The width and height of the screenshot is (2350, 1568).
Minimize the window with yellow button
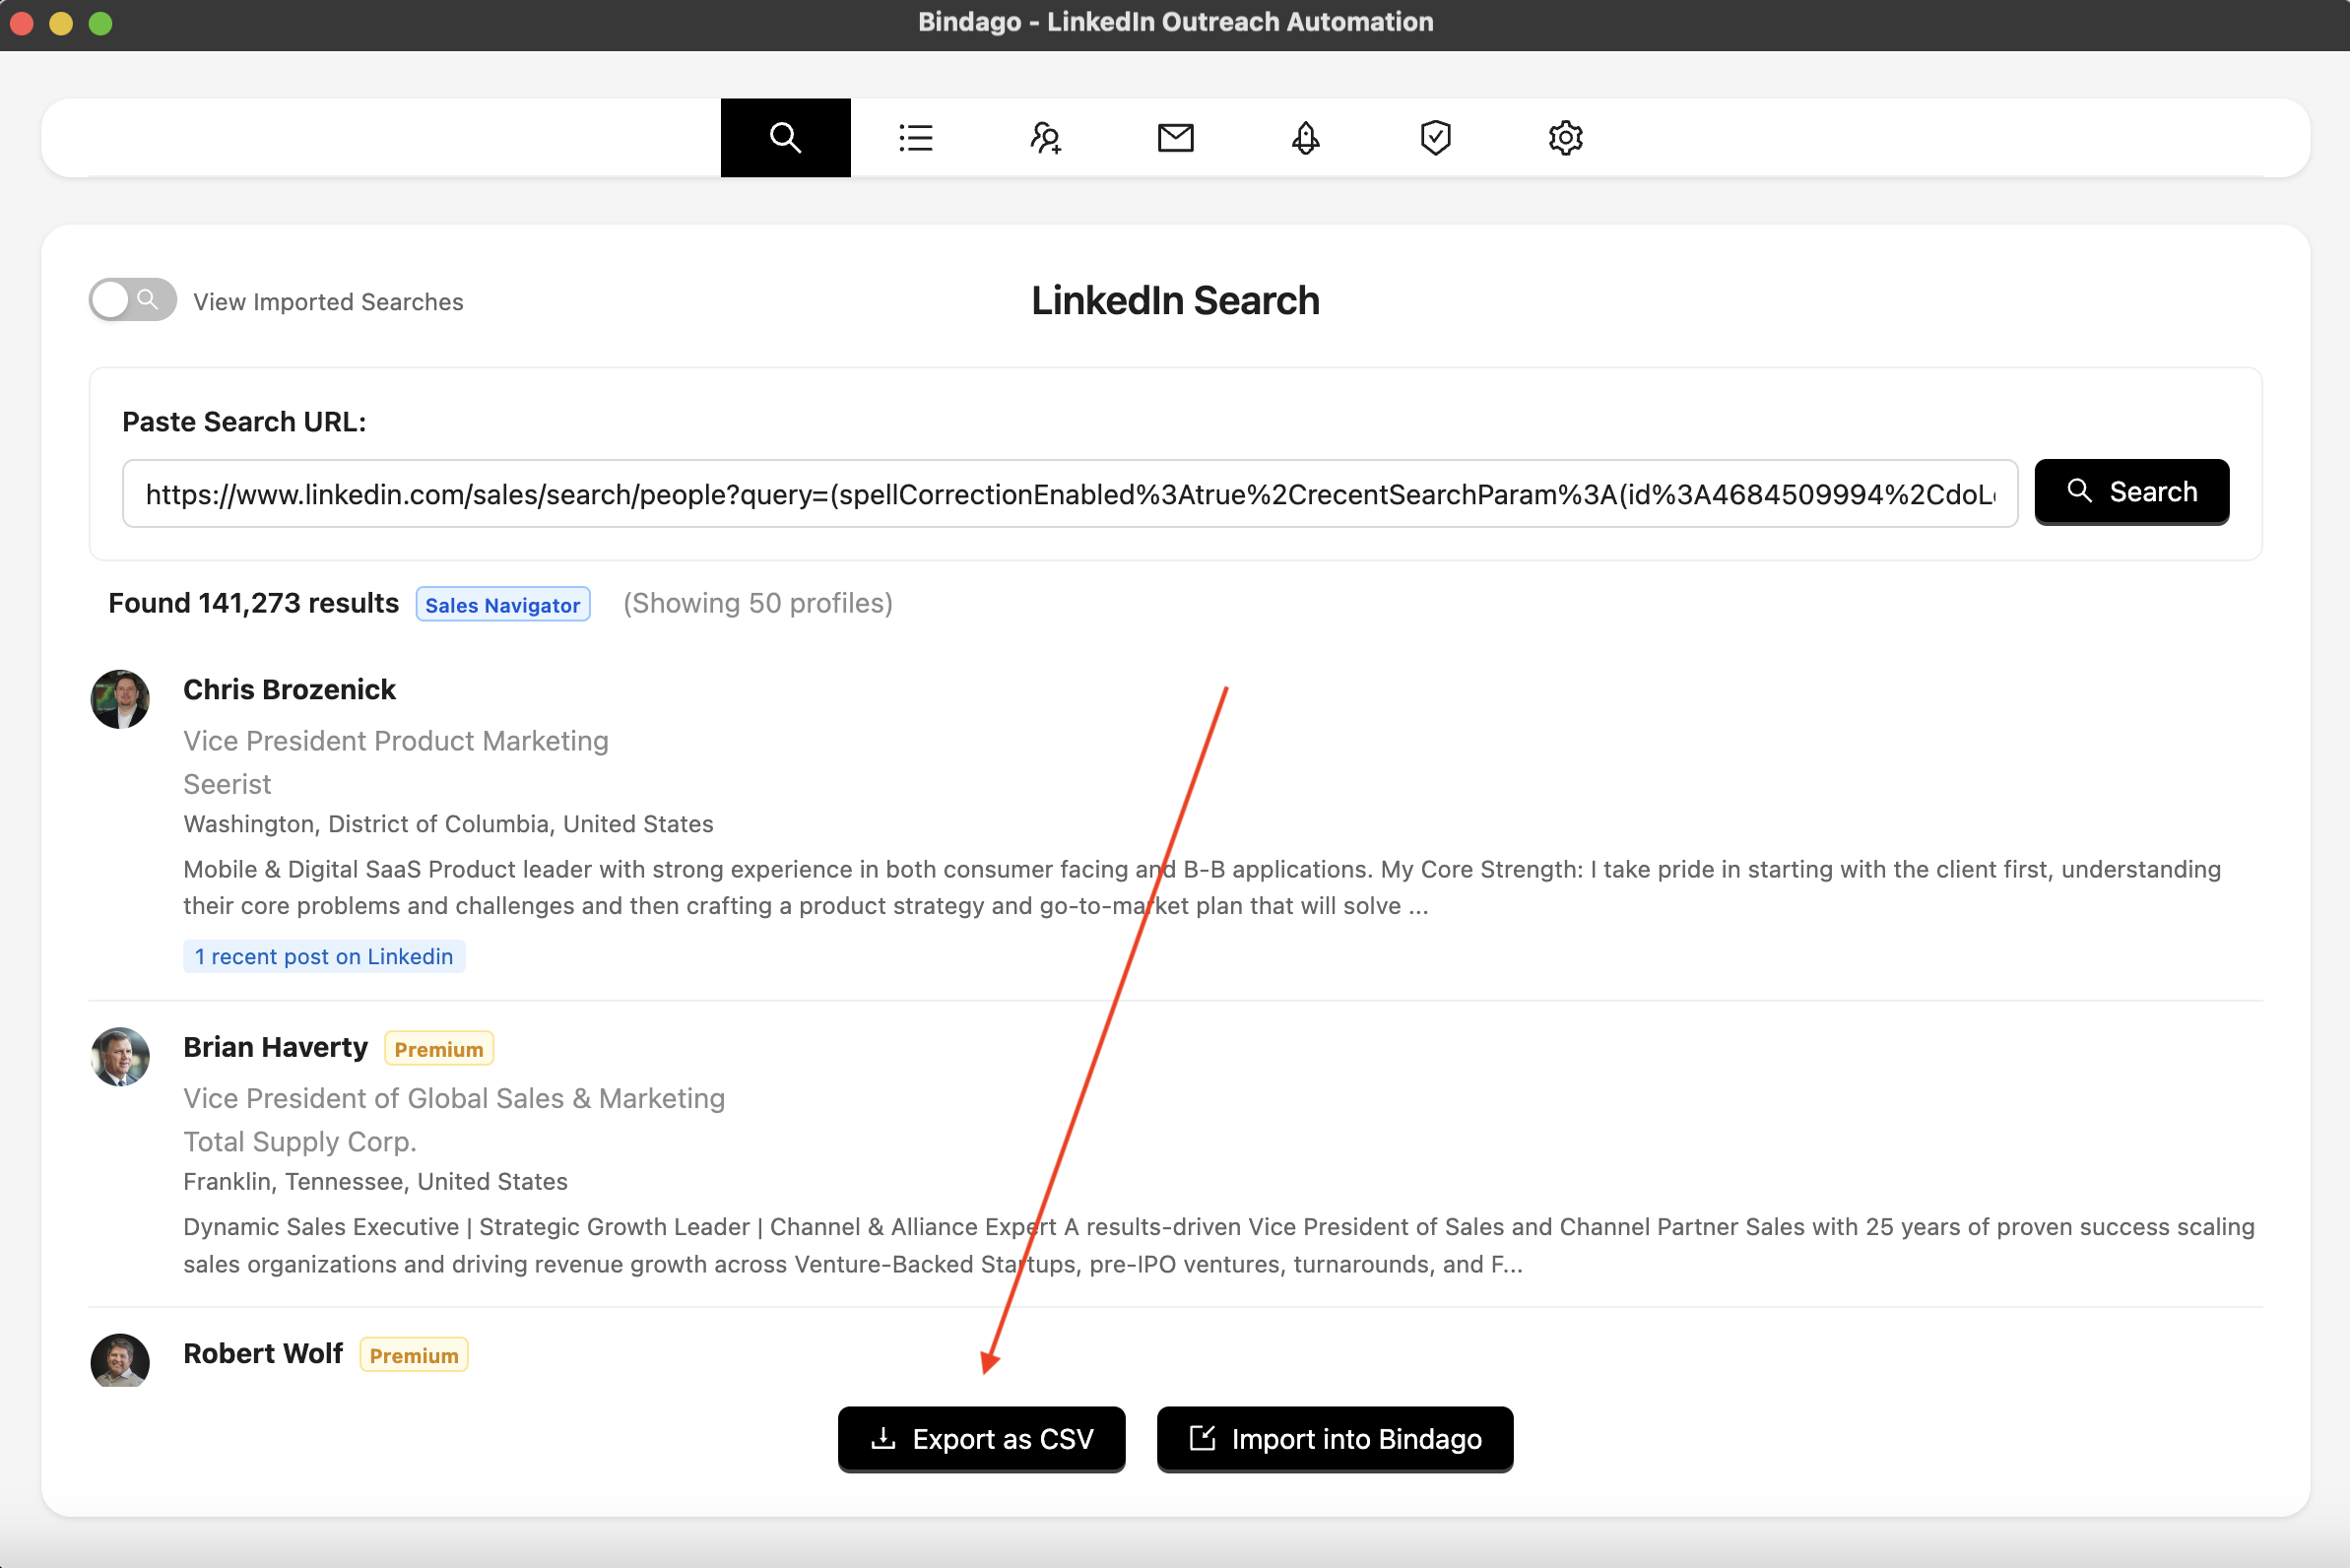click(x=61, y=23)
